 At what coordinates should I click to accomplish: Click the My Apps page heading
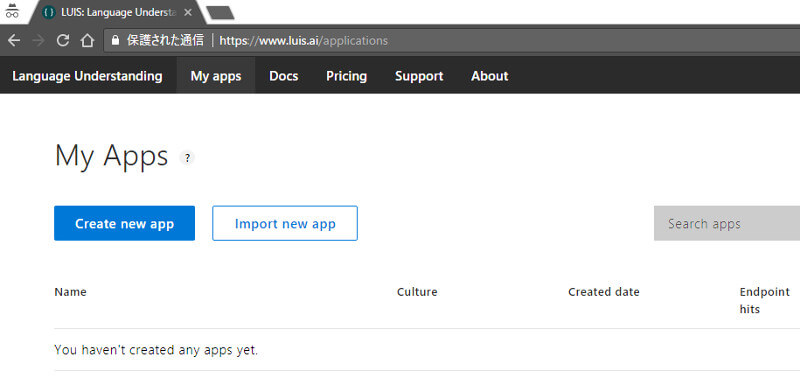(x=111, y=156)
